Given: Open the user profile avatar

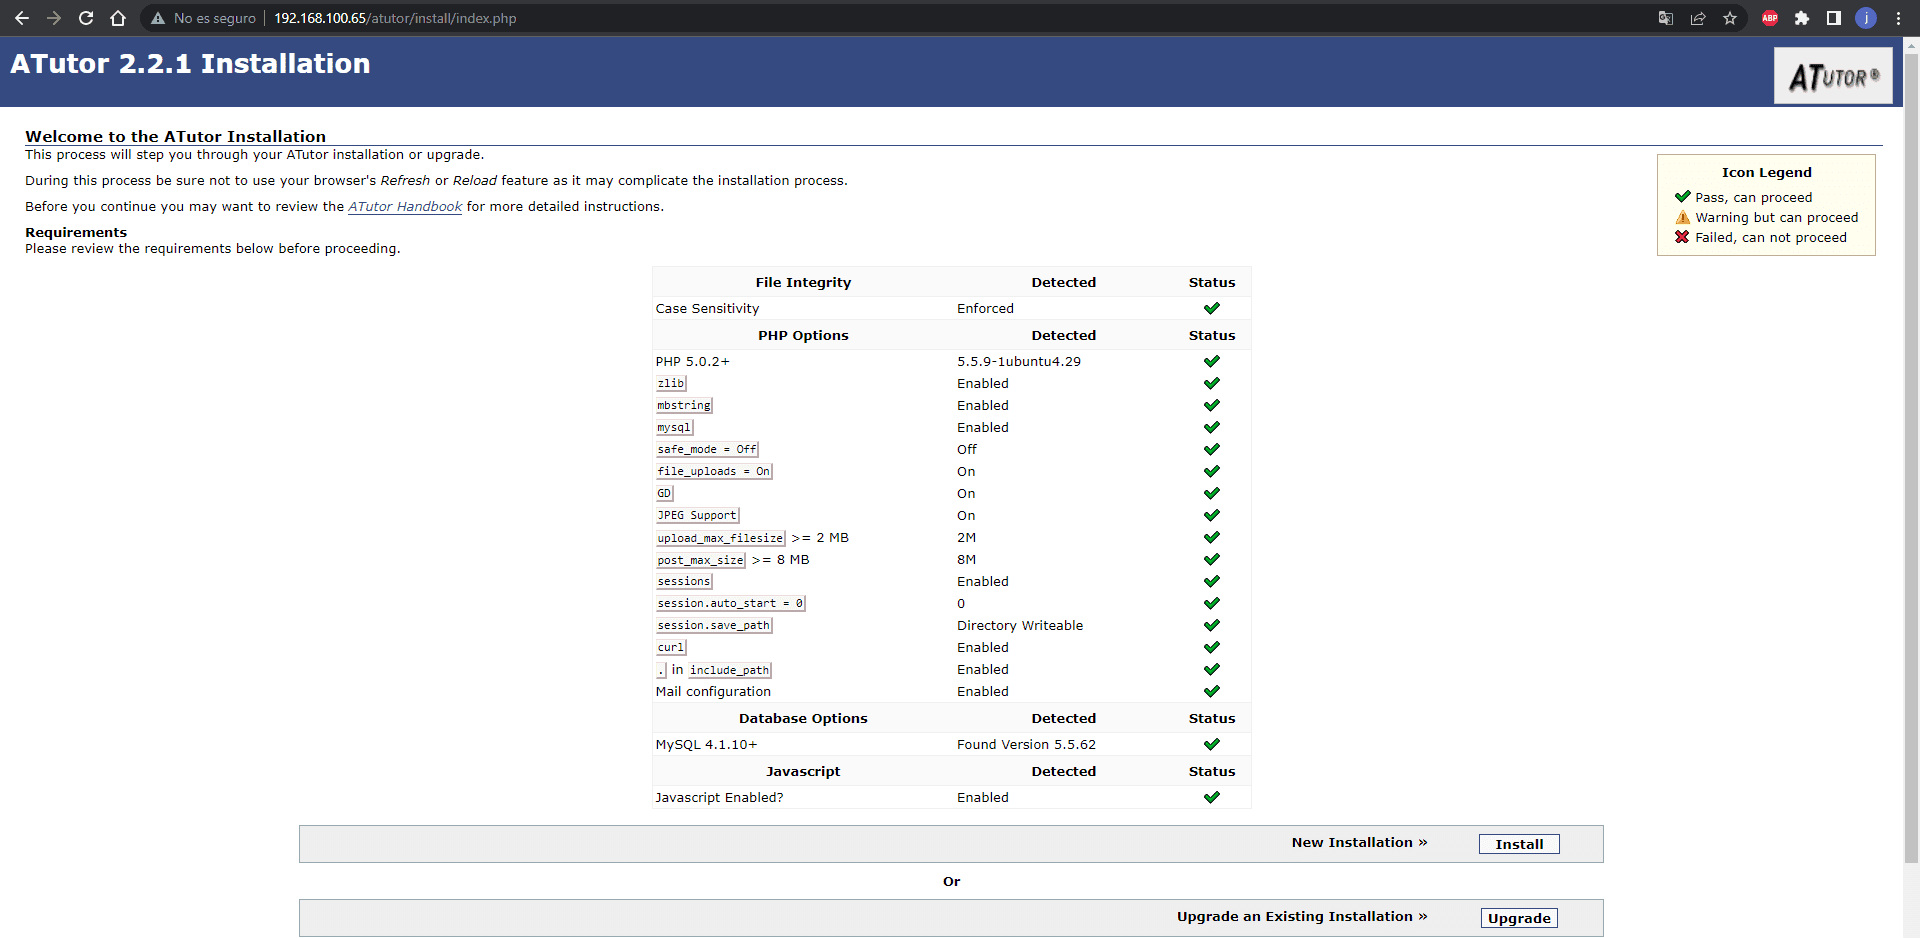Looking at the screenshot, I should pos(1866,18).
